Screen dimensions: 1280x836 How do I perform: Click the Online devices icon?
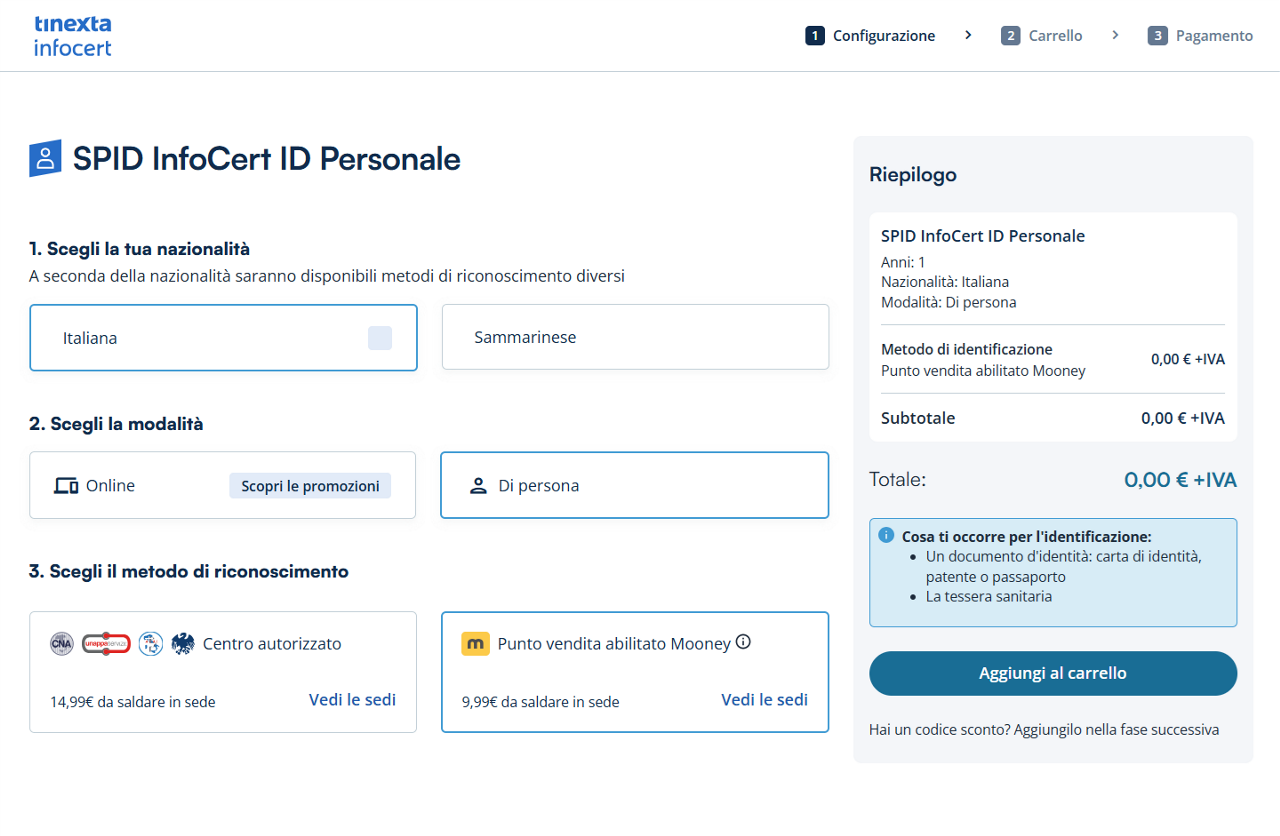(66, 486)
